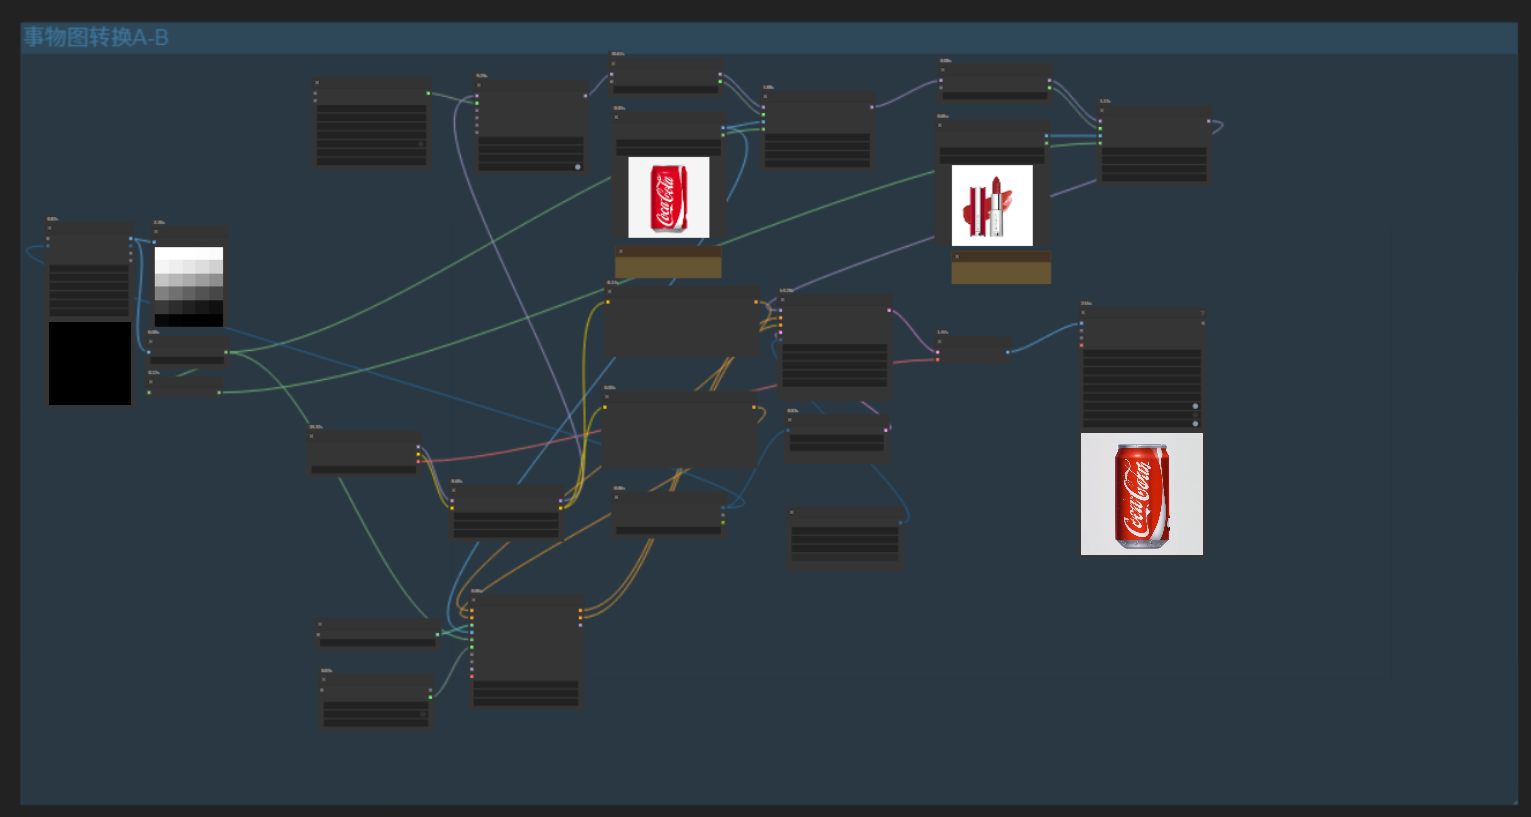Open the large Coca-Cola can output preview
This screenshot has width=1531, height=817.
(x=1142, y=494)
